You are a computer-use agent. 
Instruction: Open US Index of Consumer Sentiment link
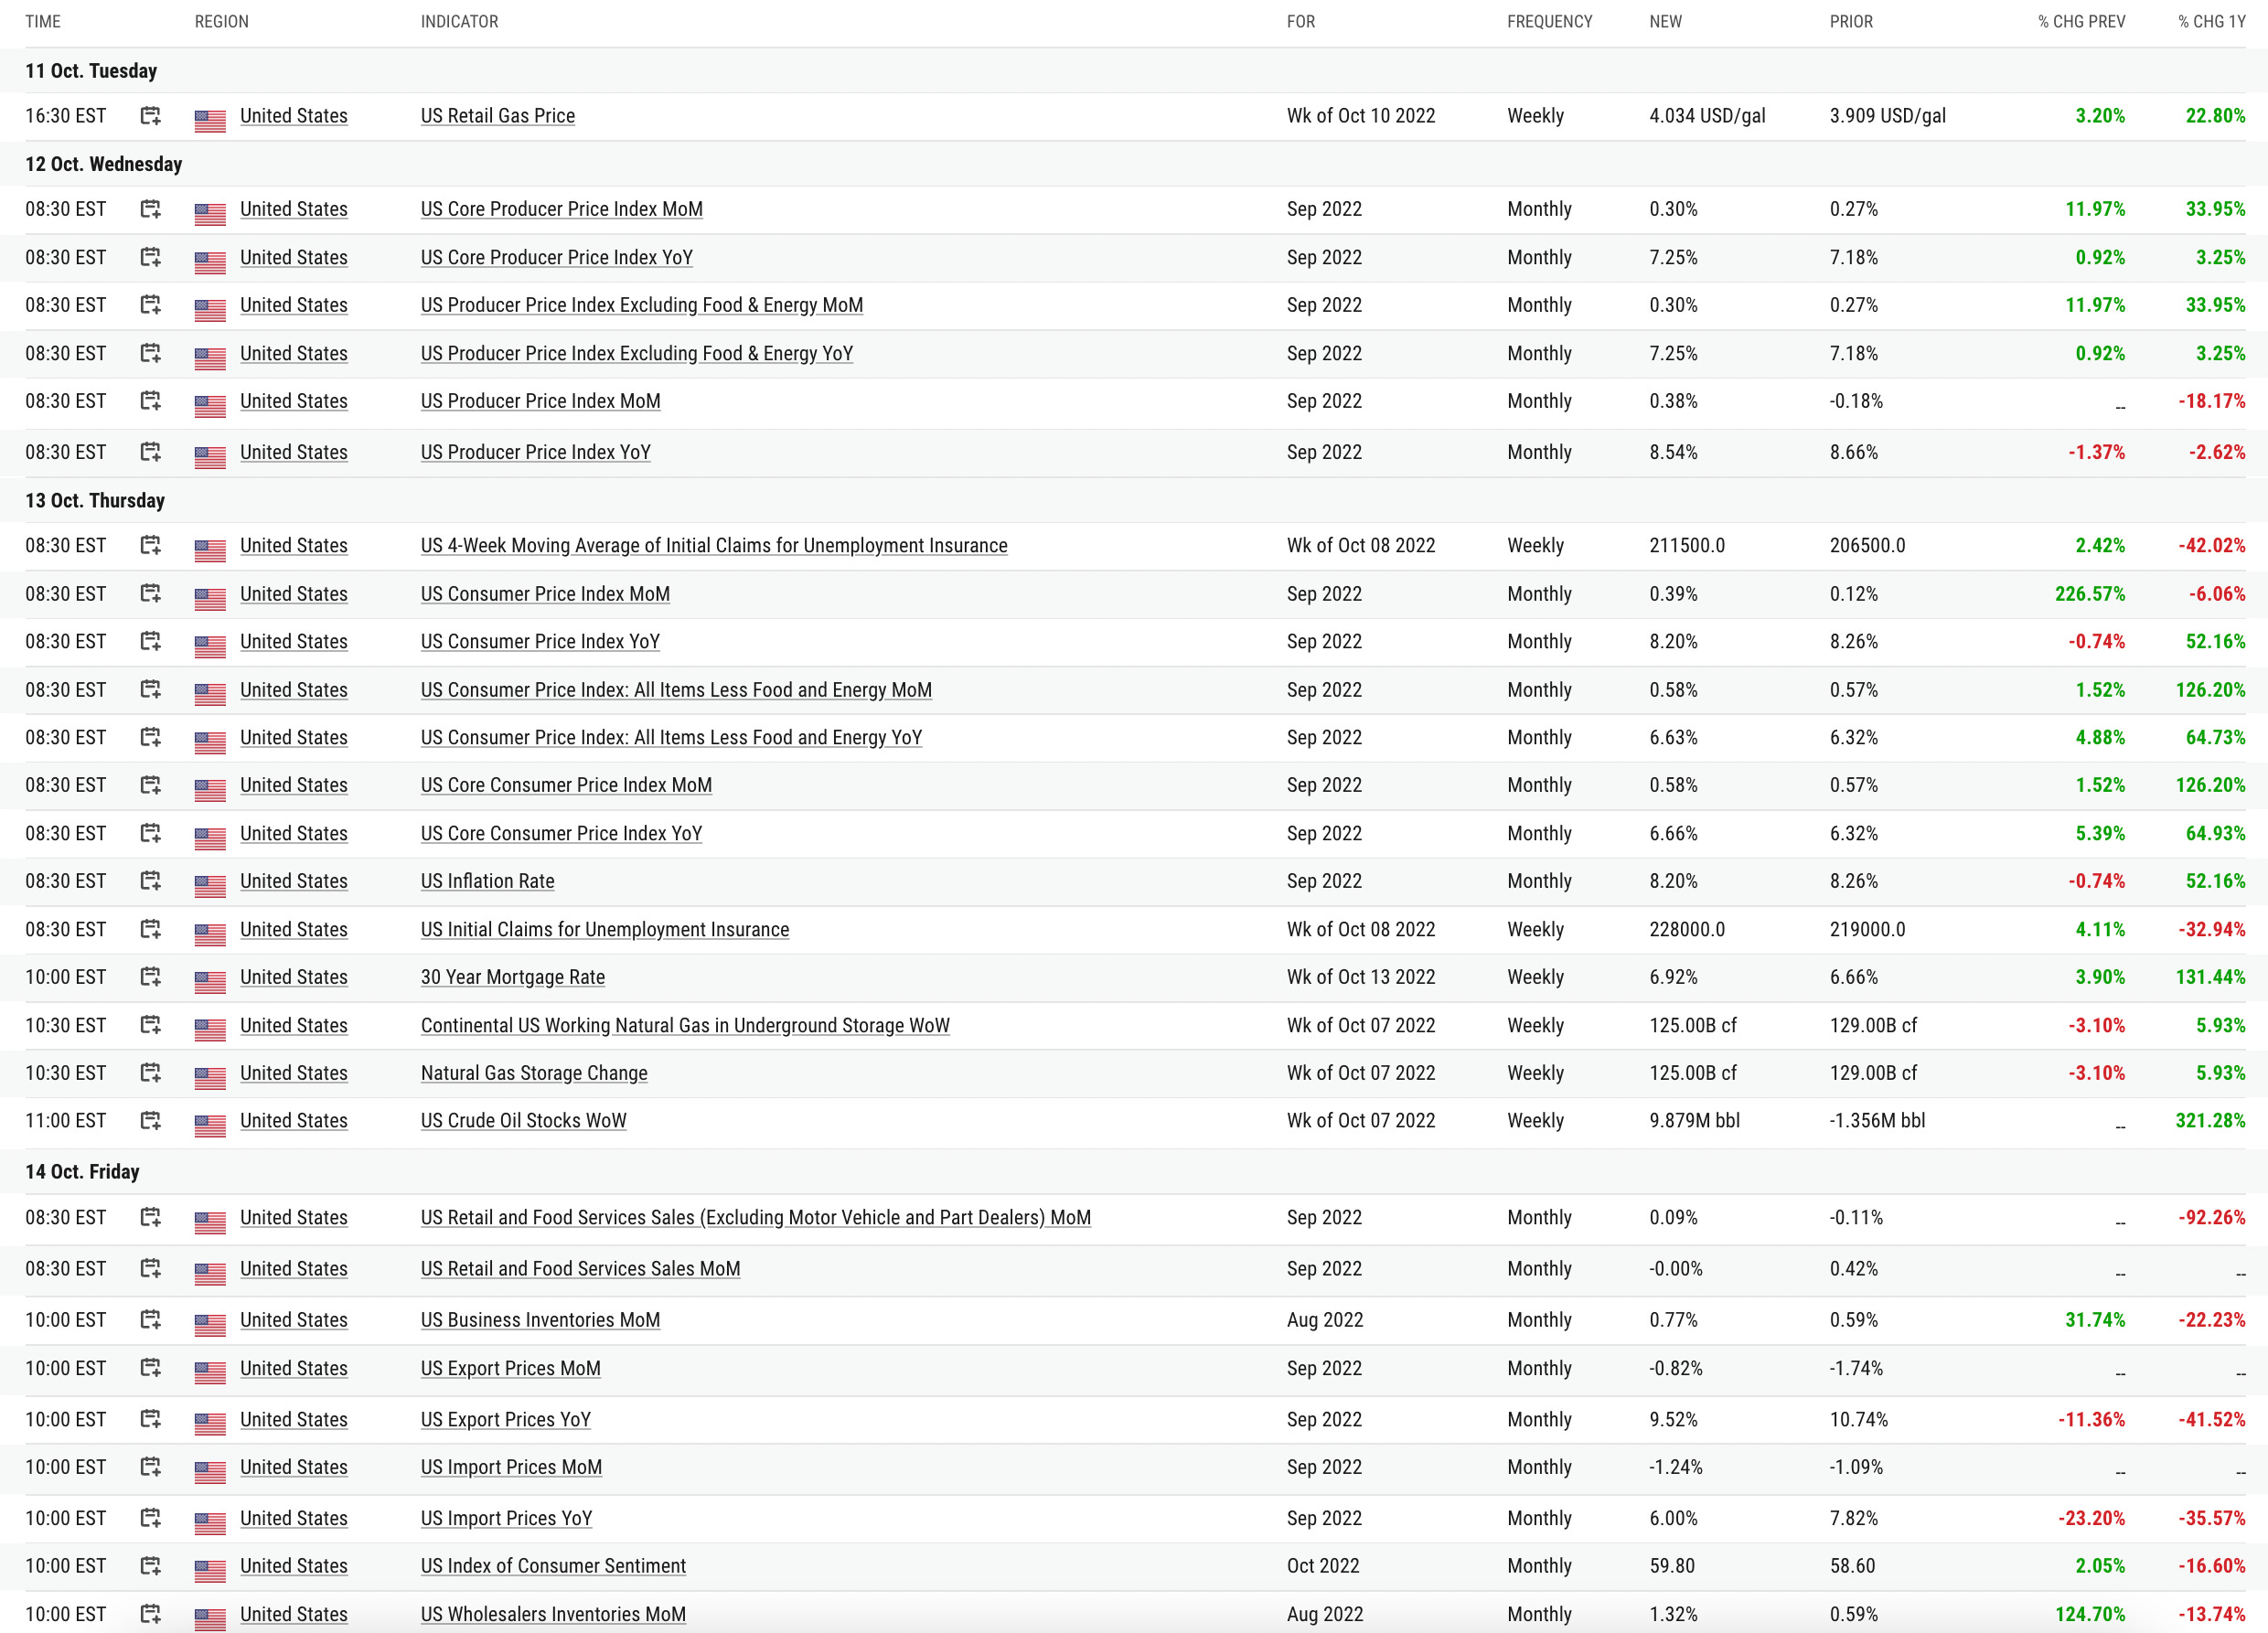[x=554, y=1566]
